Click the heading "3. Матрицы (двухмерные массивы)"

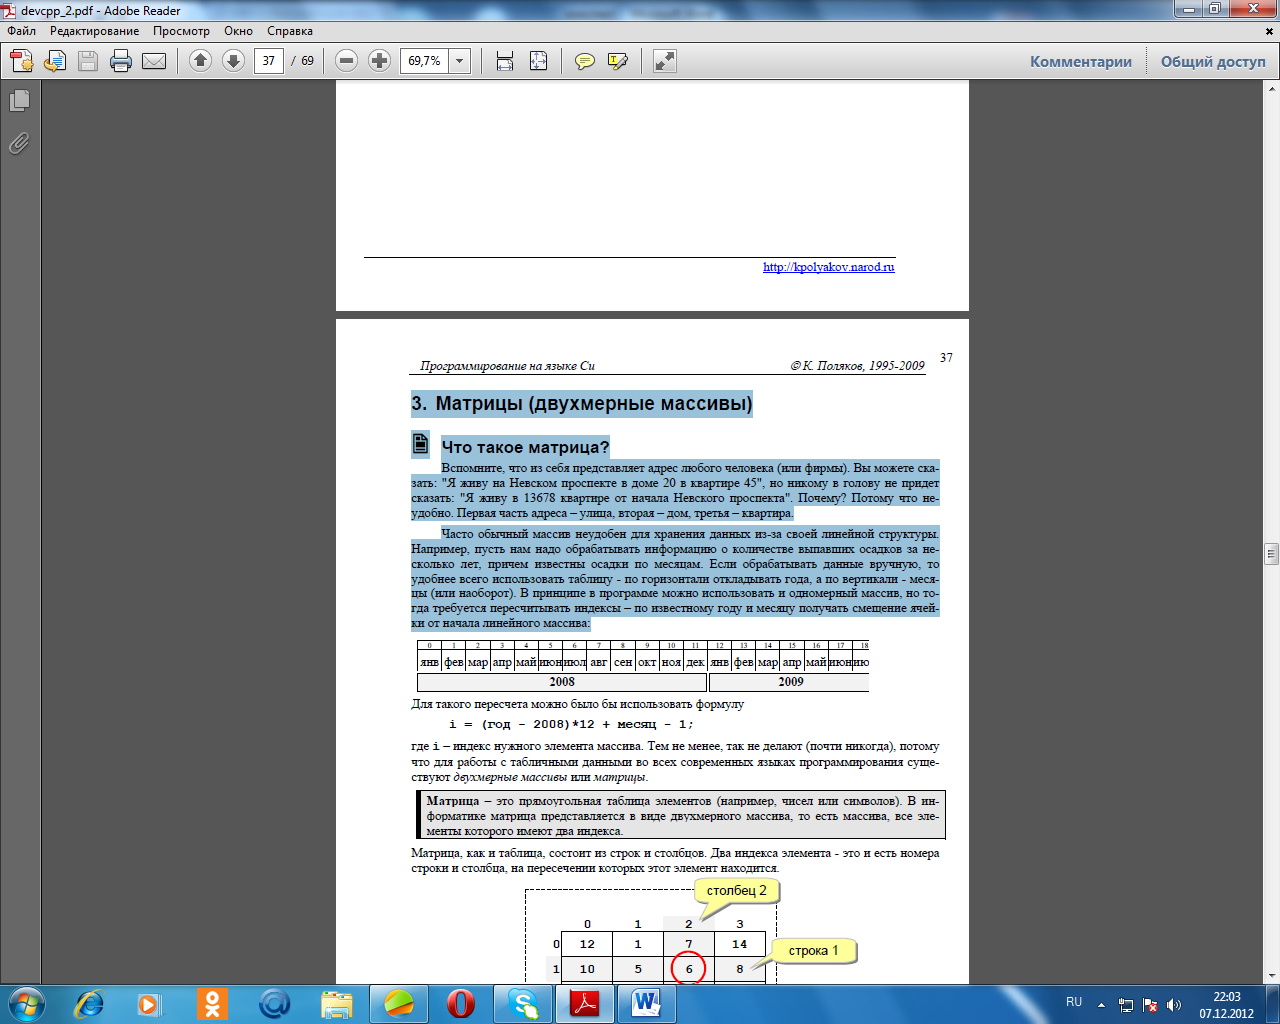582,404
